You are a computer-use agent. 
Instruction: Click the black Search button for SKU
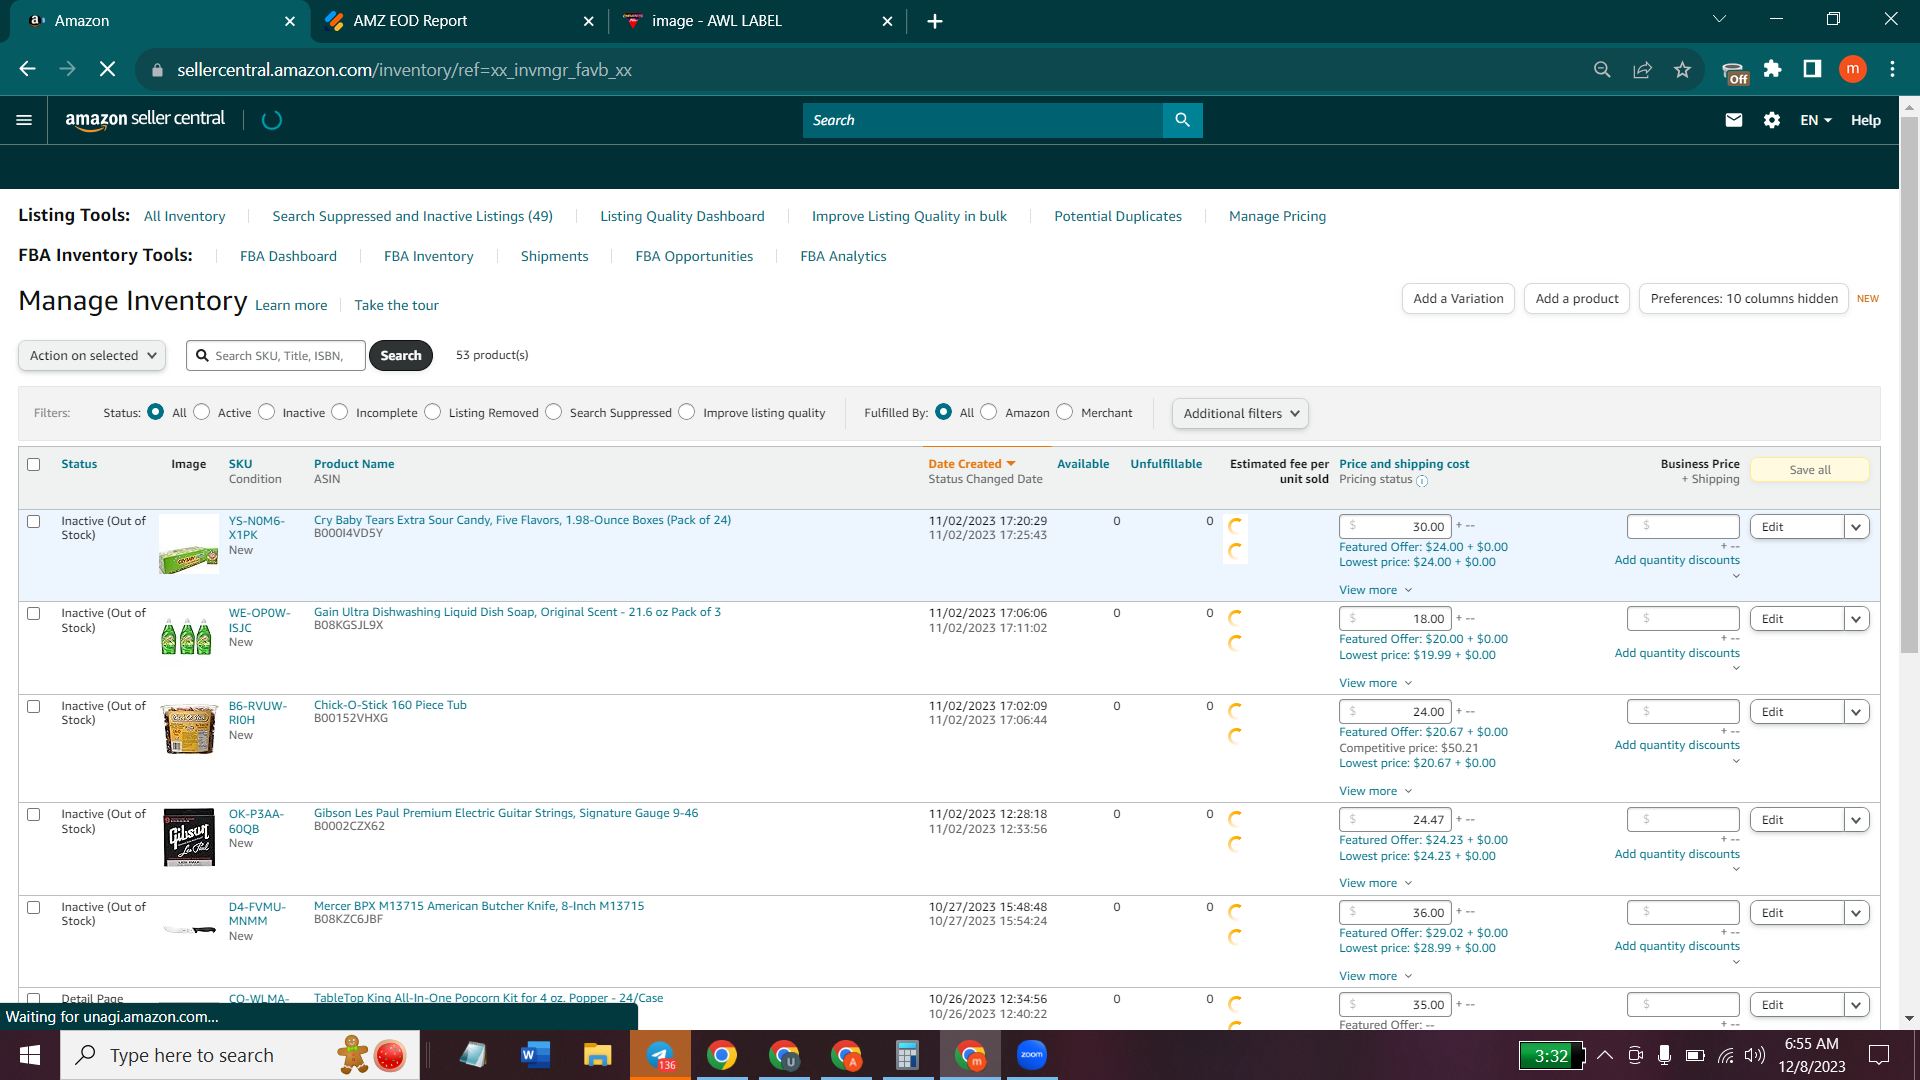[400, 355]
